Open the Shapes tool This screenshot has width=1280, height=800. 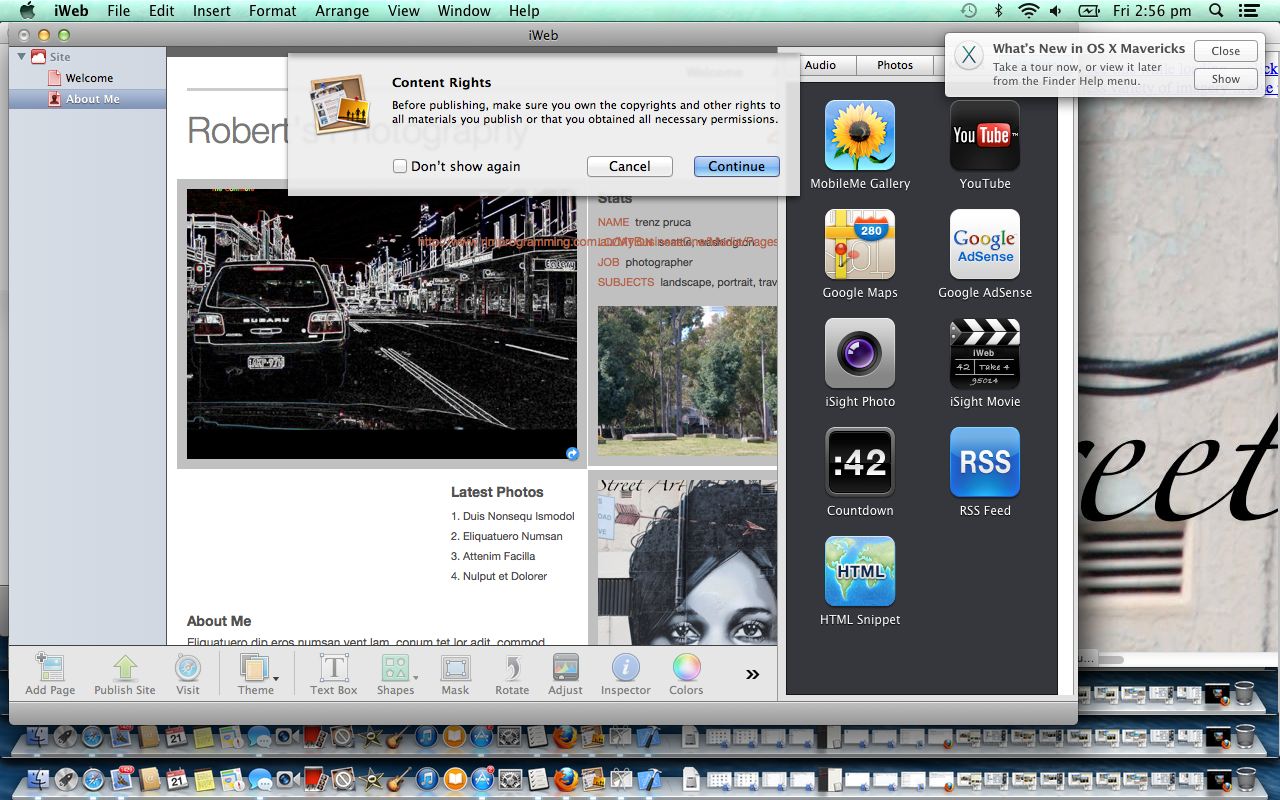[x=395, y=668]
